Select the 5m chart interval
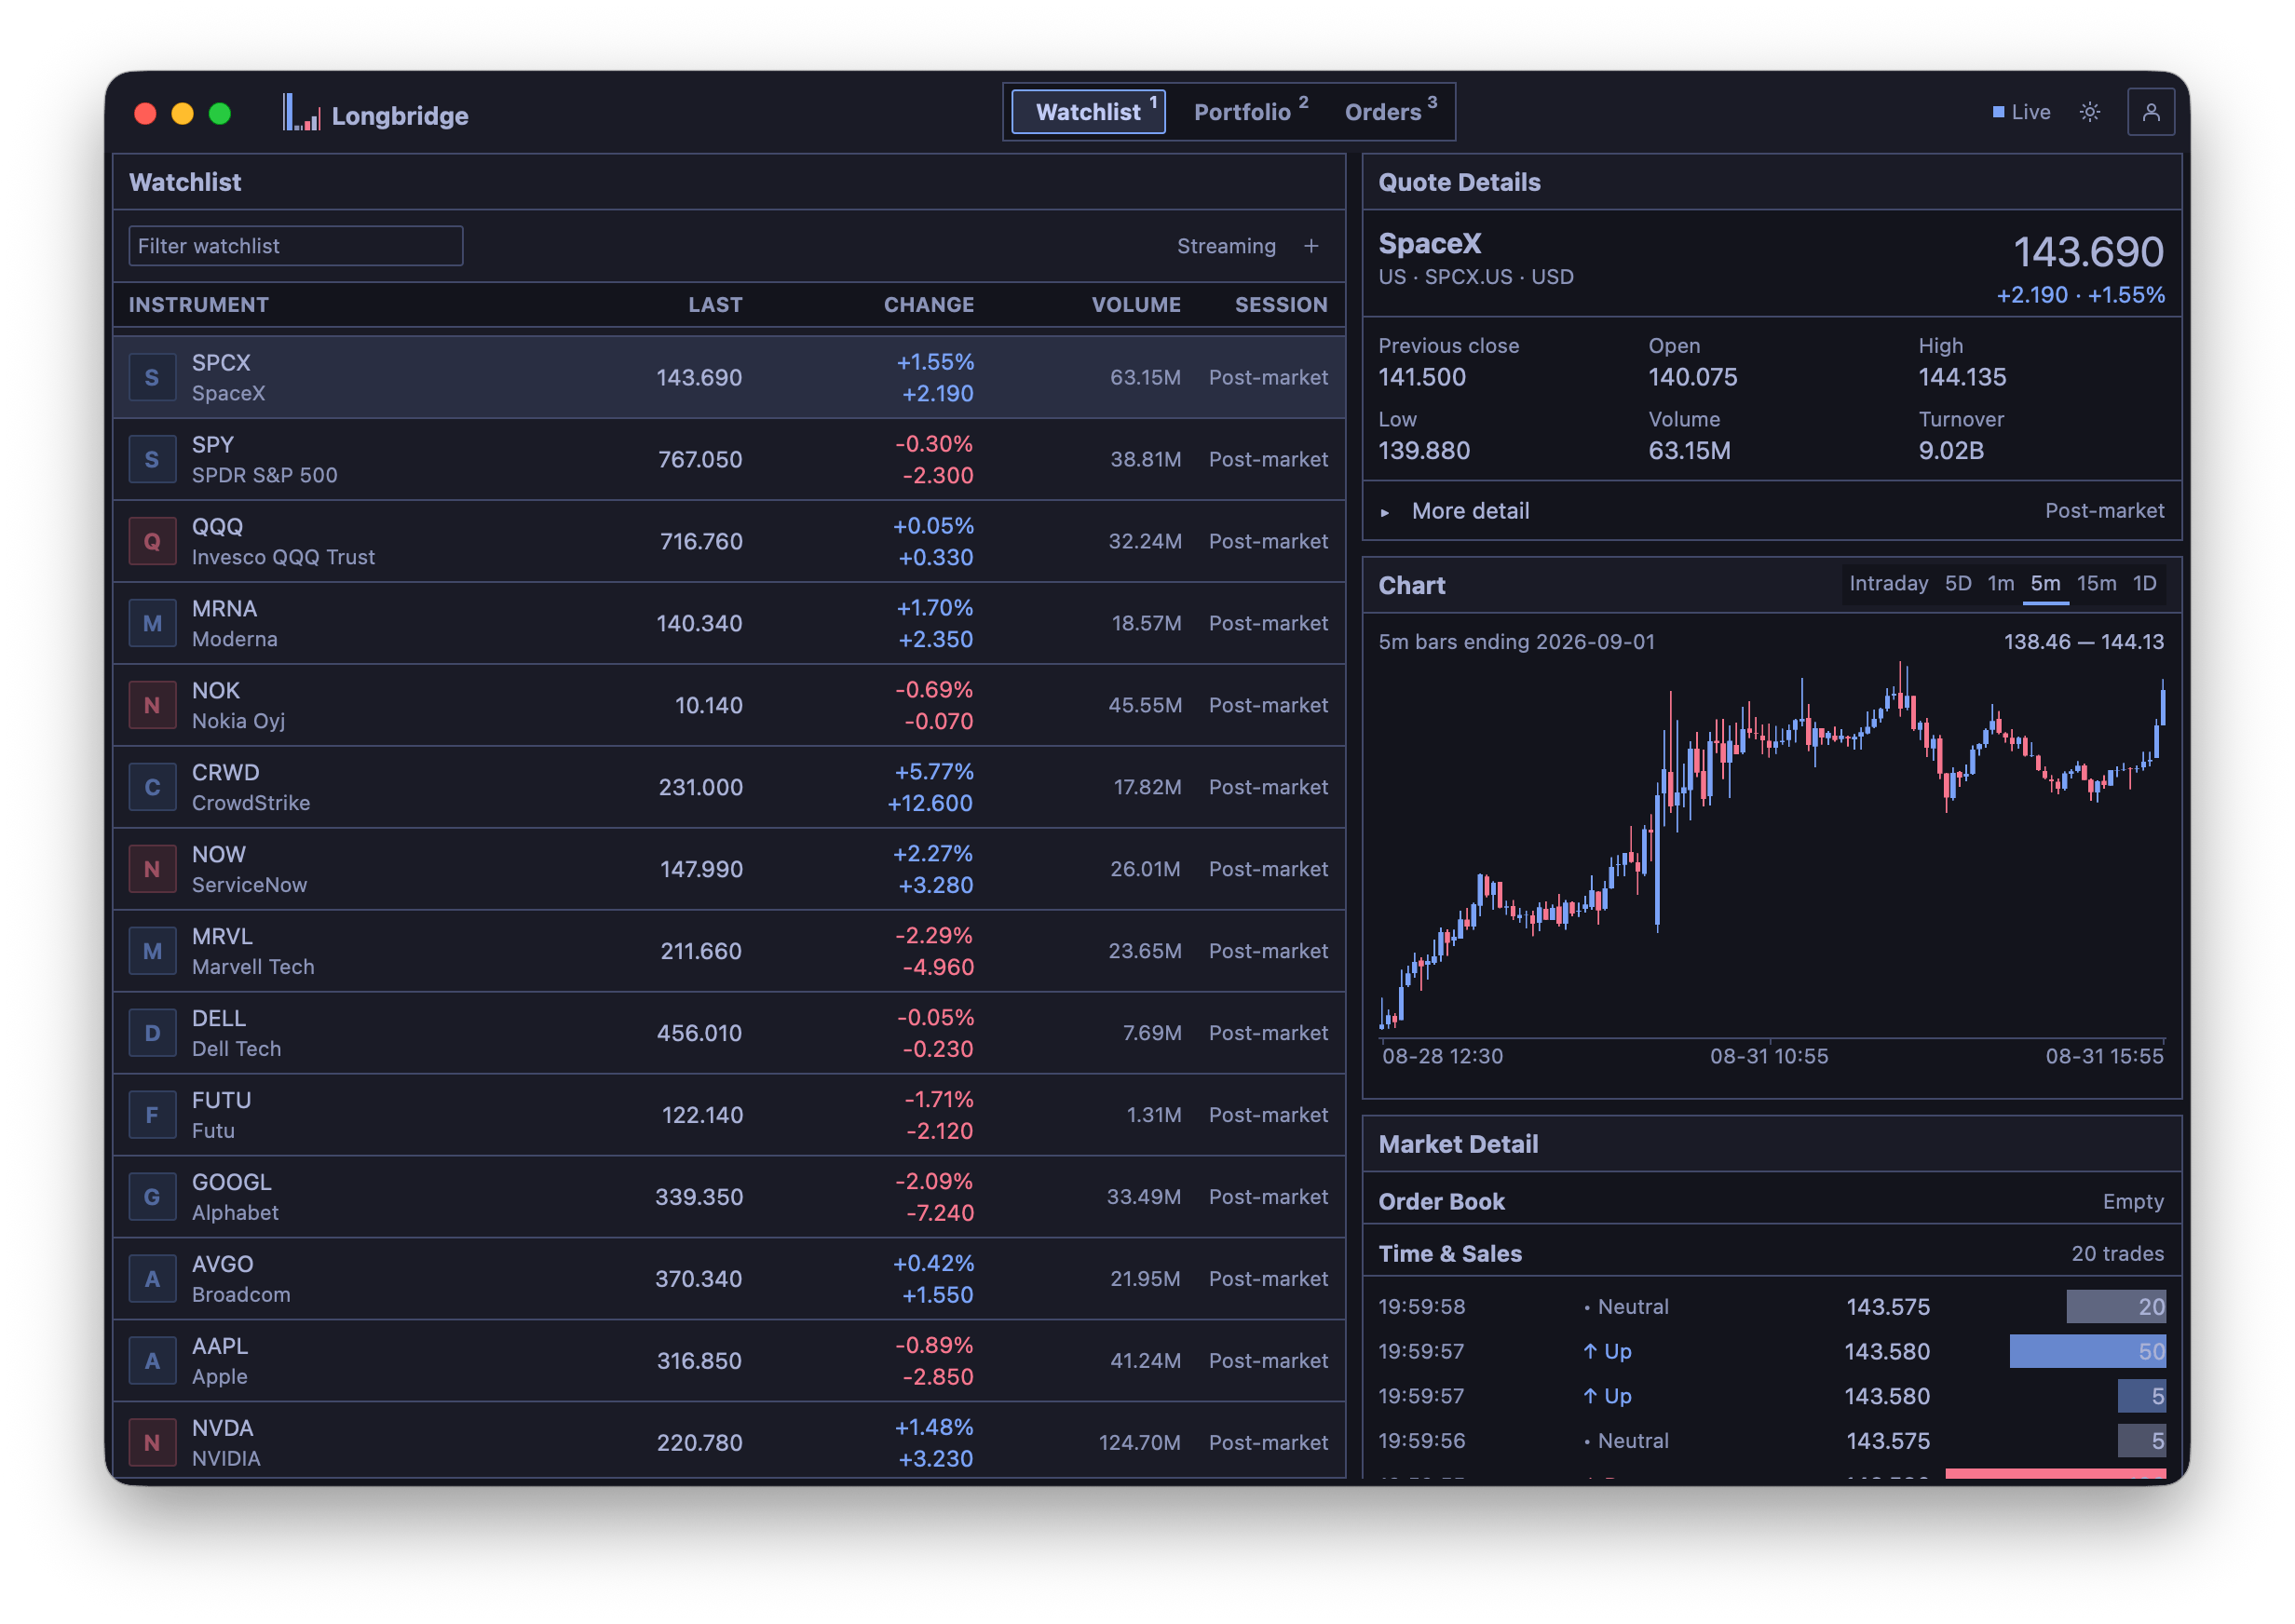This screenshot has width=2295, height=1624. 2044,583
